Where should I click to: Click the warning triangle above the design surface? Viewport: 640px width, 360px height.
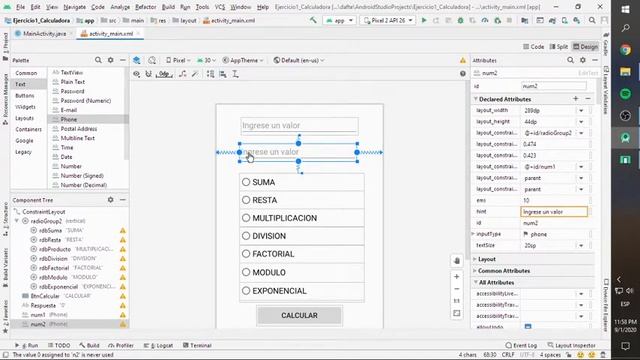463,60
